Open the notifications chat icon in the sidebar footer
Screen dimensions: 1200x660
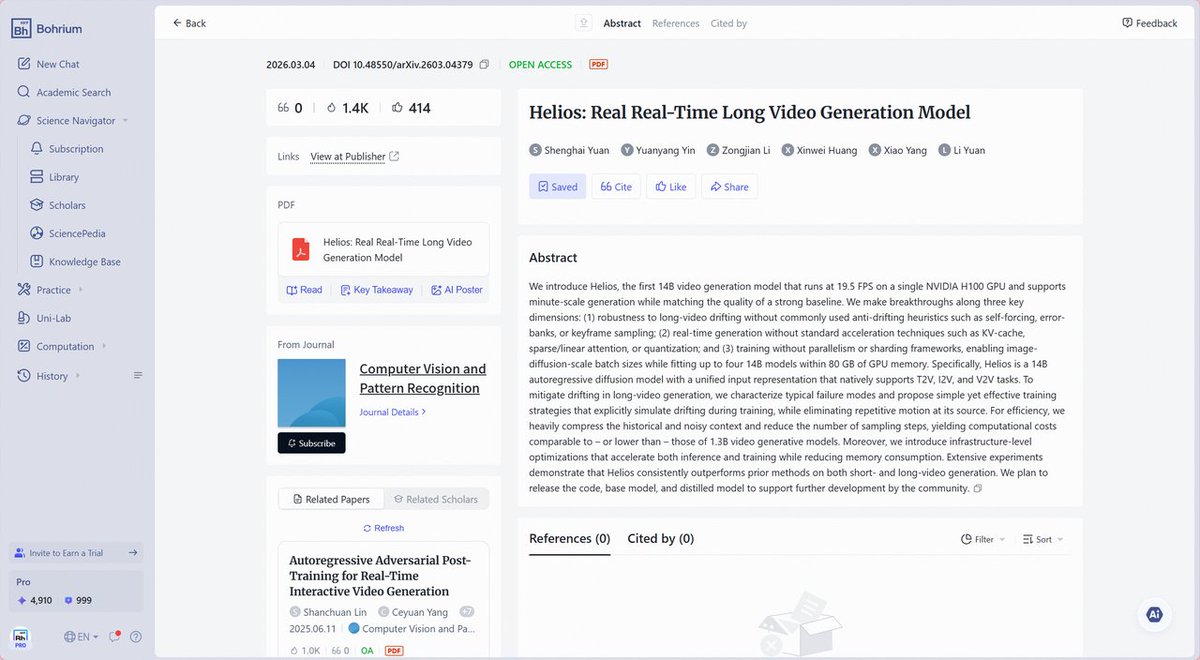115,637
